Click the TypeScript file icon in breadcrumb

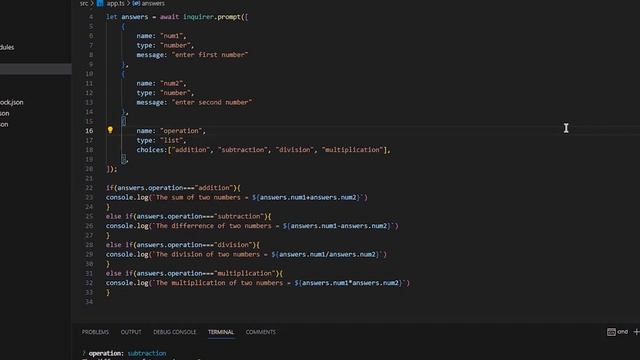point(100,3)
